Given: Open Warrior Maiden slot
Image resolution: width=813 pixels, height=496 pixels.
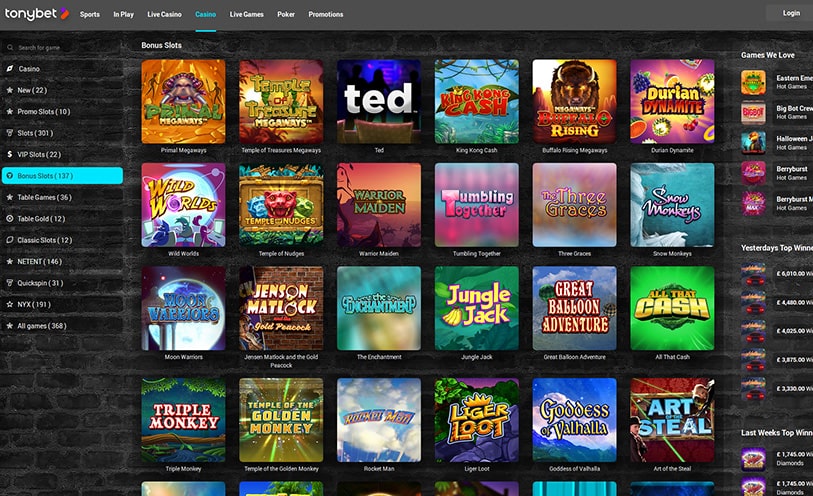Looking at the screenshot, I should point(379,205).
